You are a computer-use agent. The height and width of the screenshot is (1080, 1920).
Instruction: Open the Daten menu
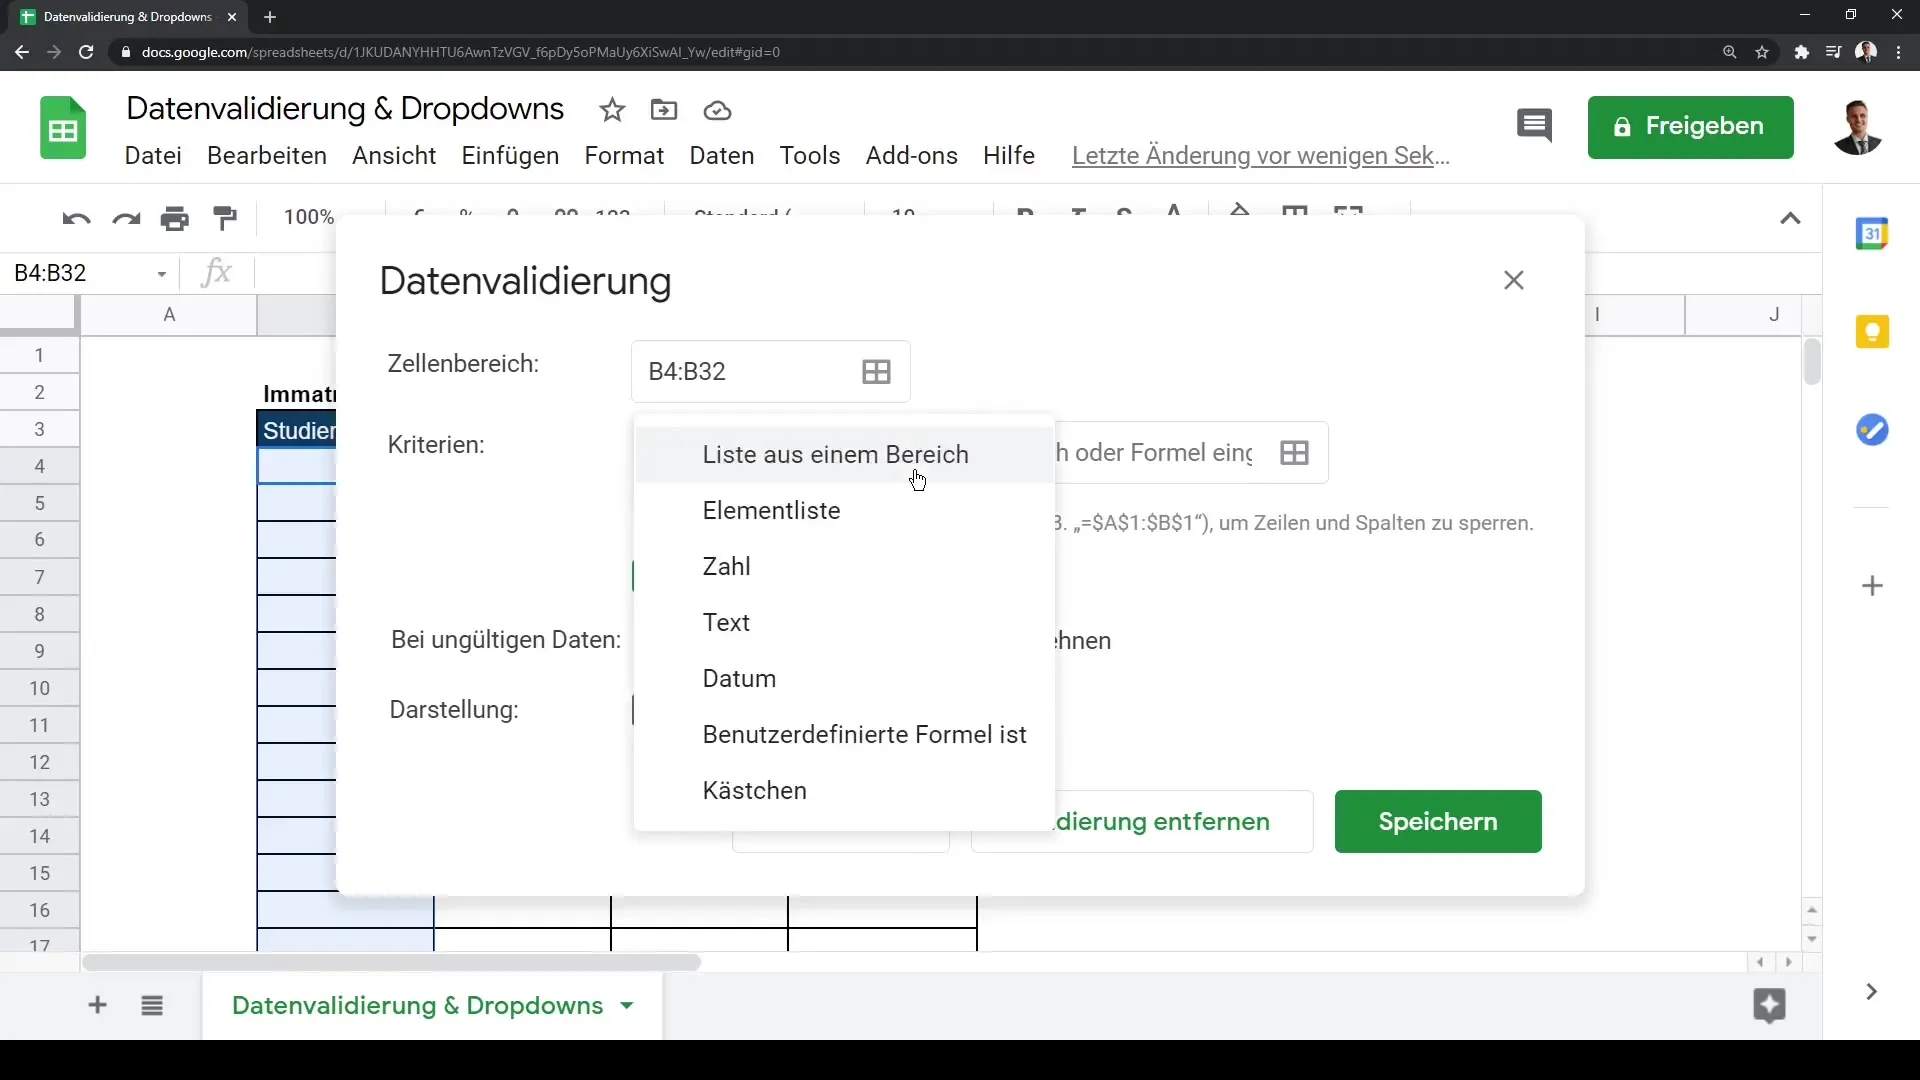tap(721, 155)
